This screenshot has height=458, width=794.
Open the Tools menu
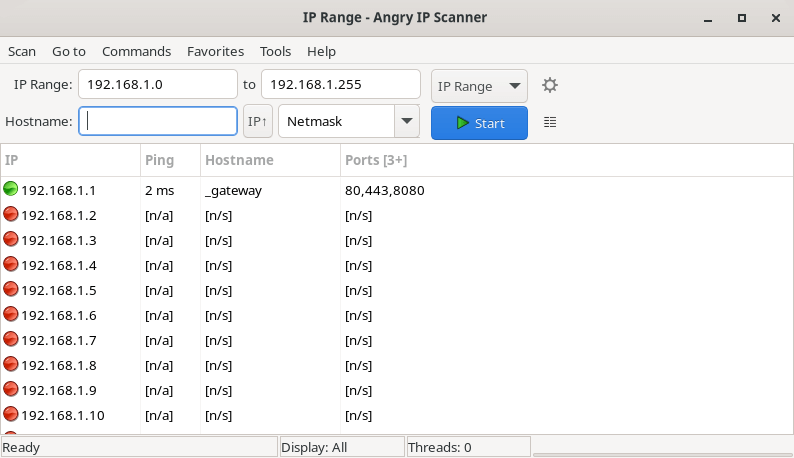(275, 51)
